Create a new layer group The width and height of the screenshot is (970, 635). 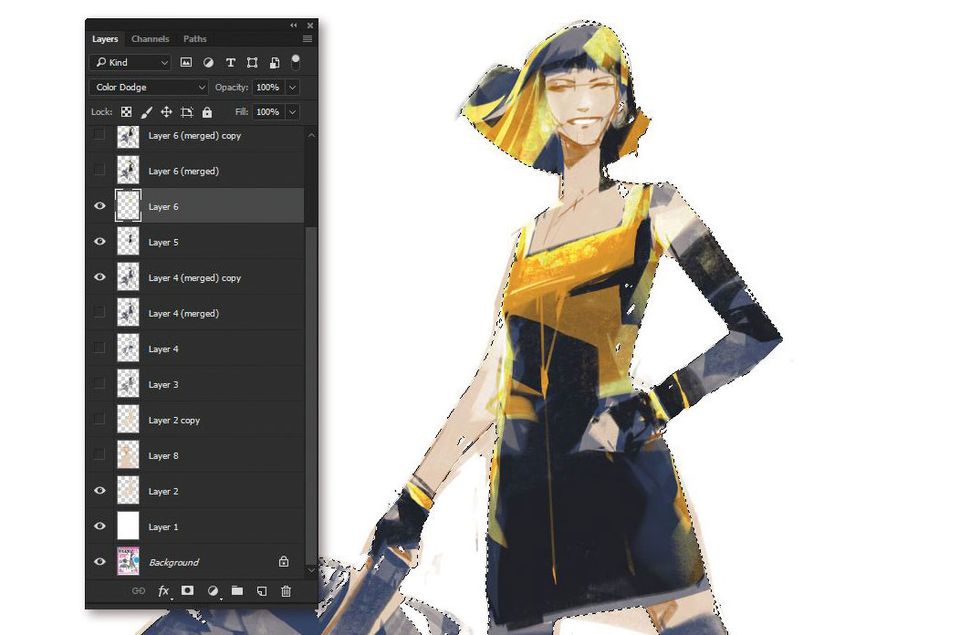[x=237, y=591]
